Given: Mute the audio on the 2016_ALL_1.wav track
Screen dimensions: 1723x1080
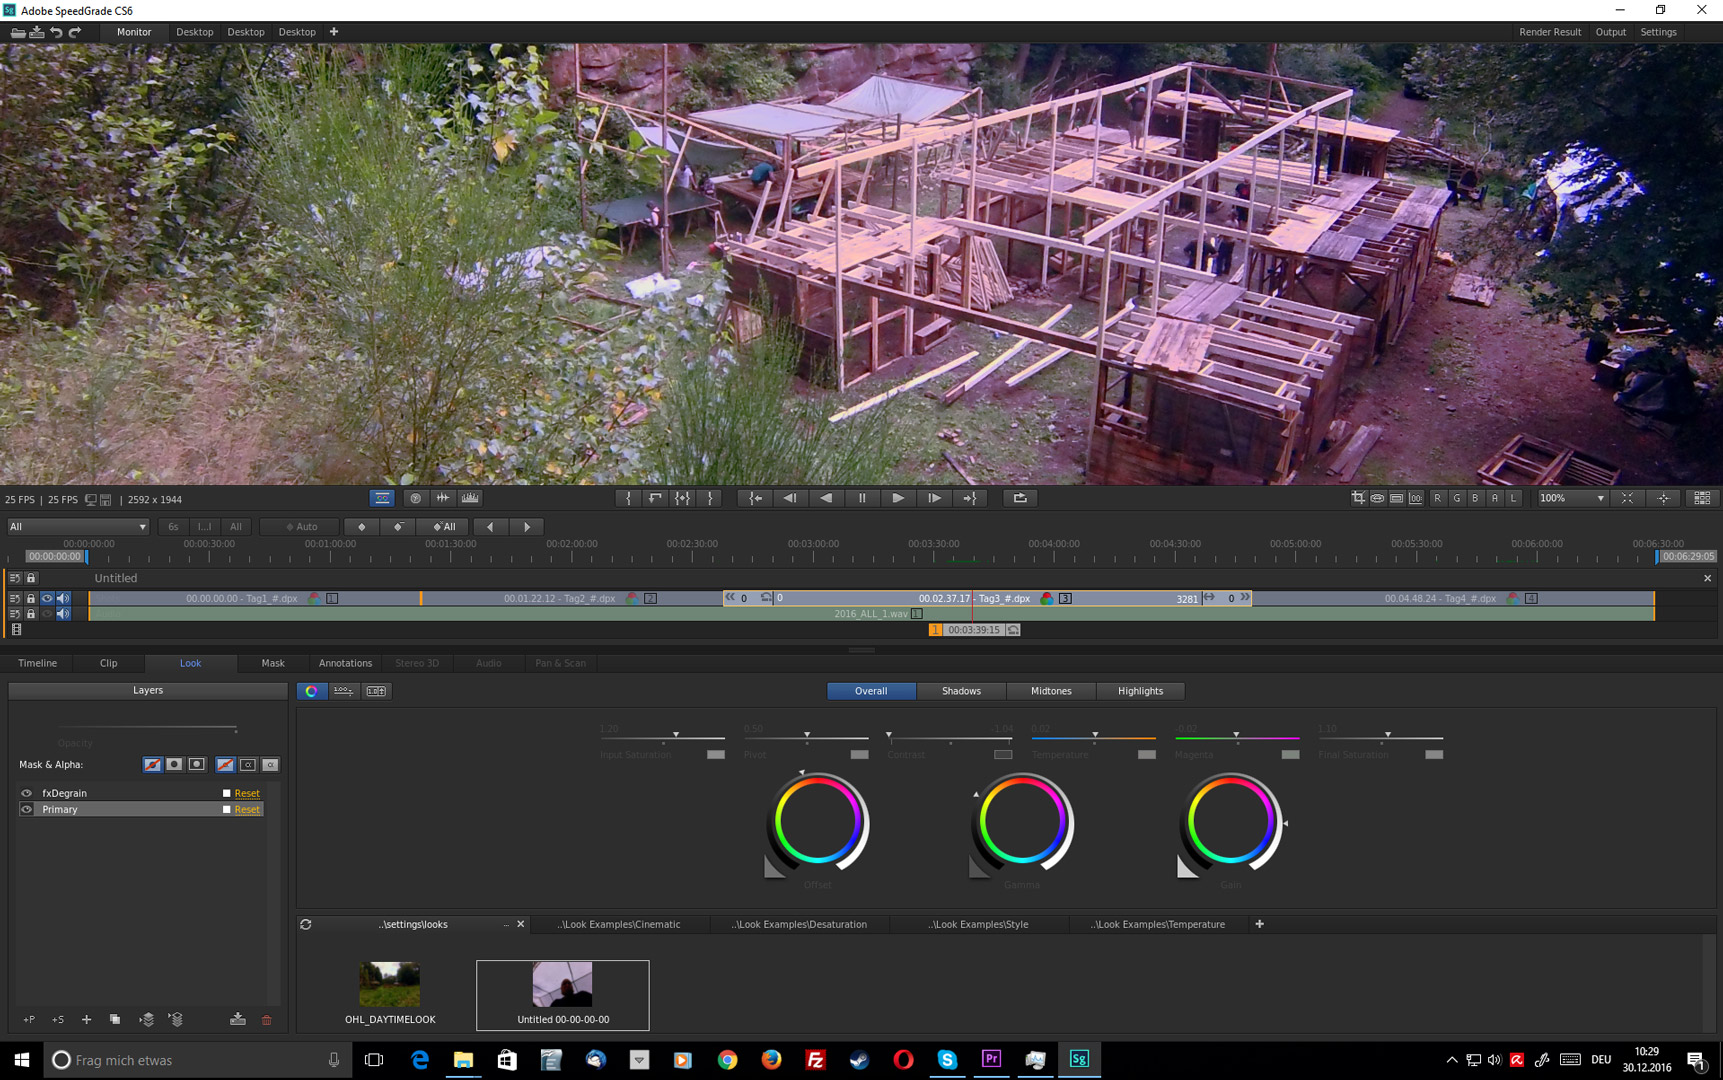Looking at the screenshot, I should 63,614.
